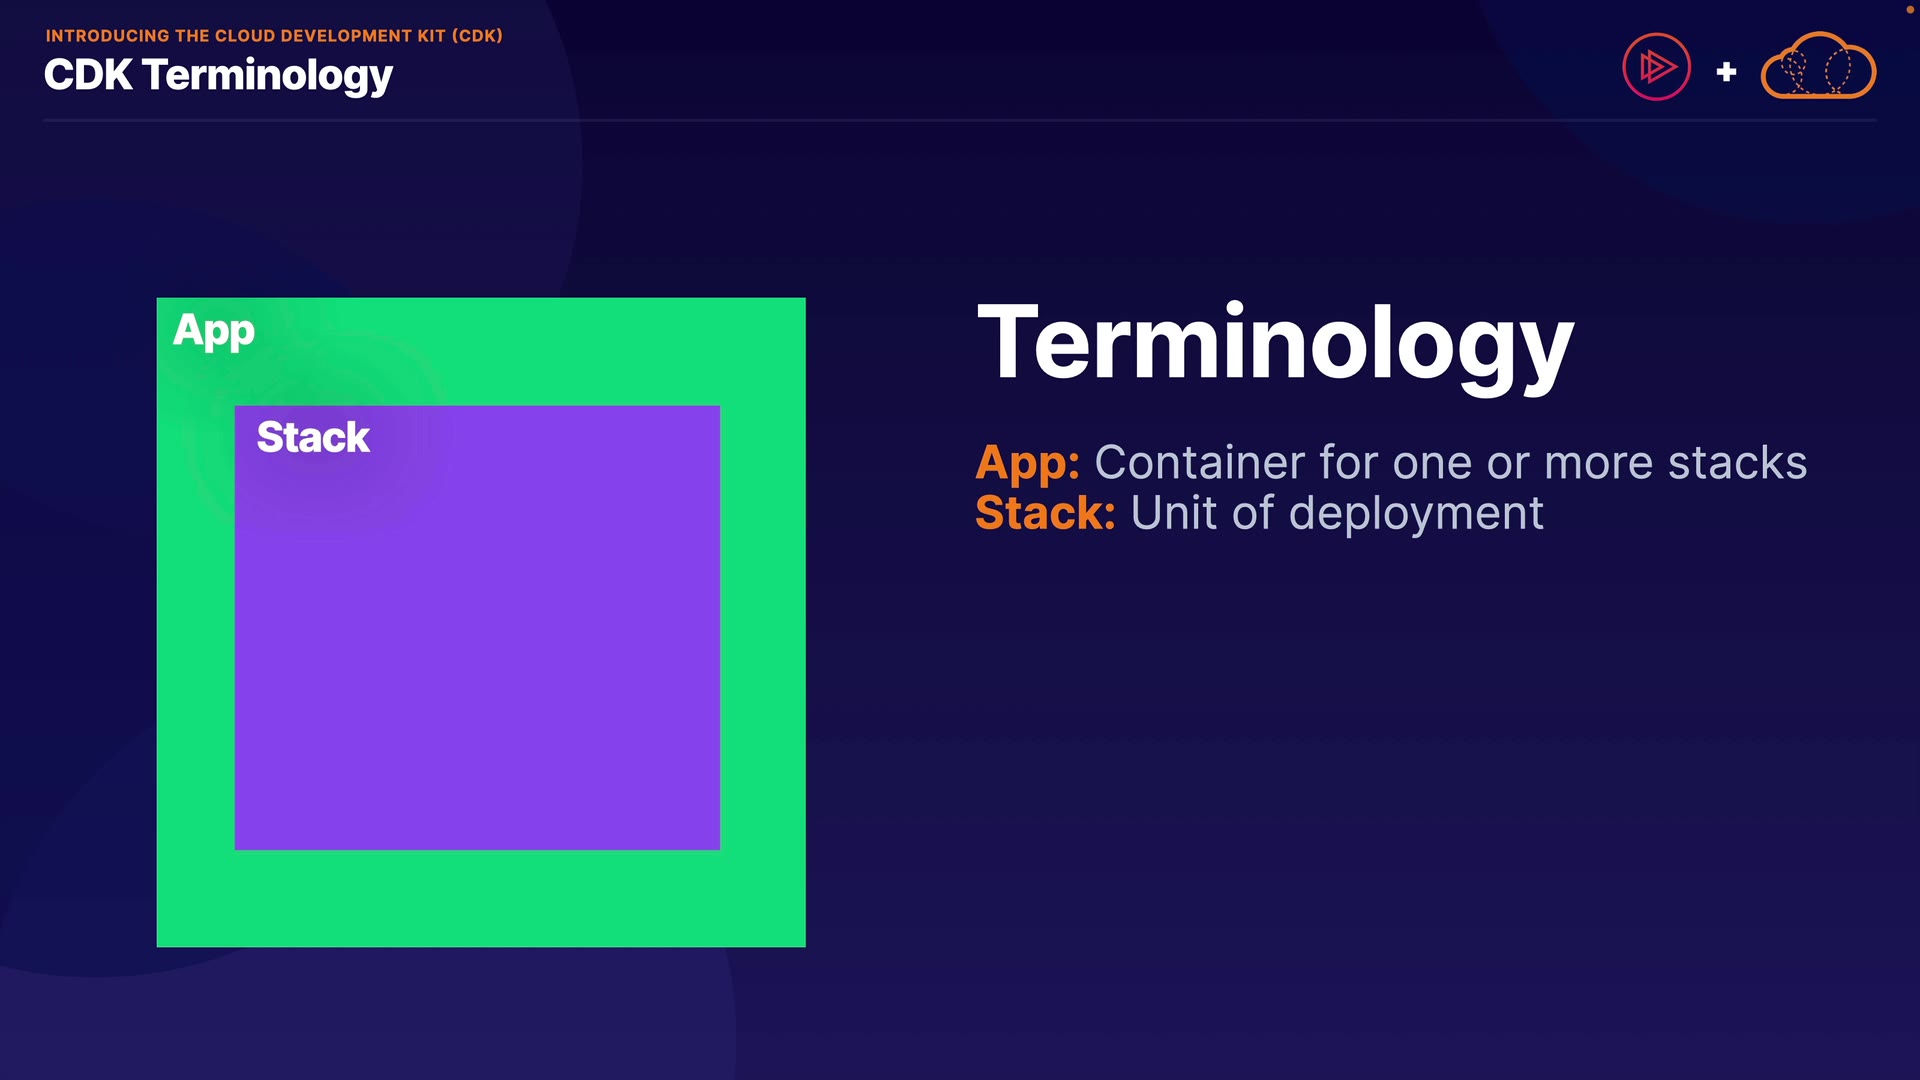This screenshot has width=1920, height=1080.
Task: Click the word "stacks" in App definition
Action: (x=1737, y=463)
